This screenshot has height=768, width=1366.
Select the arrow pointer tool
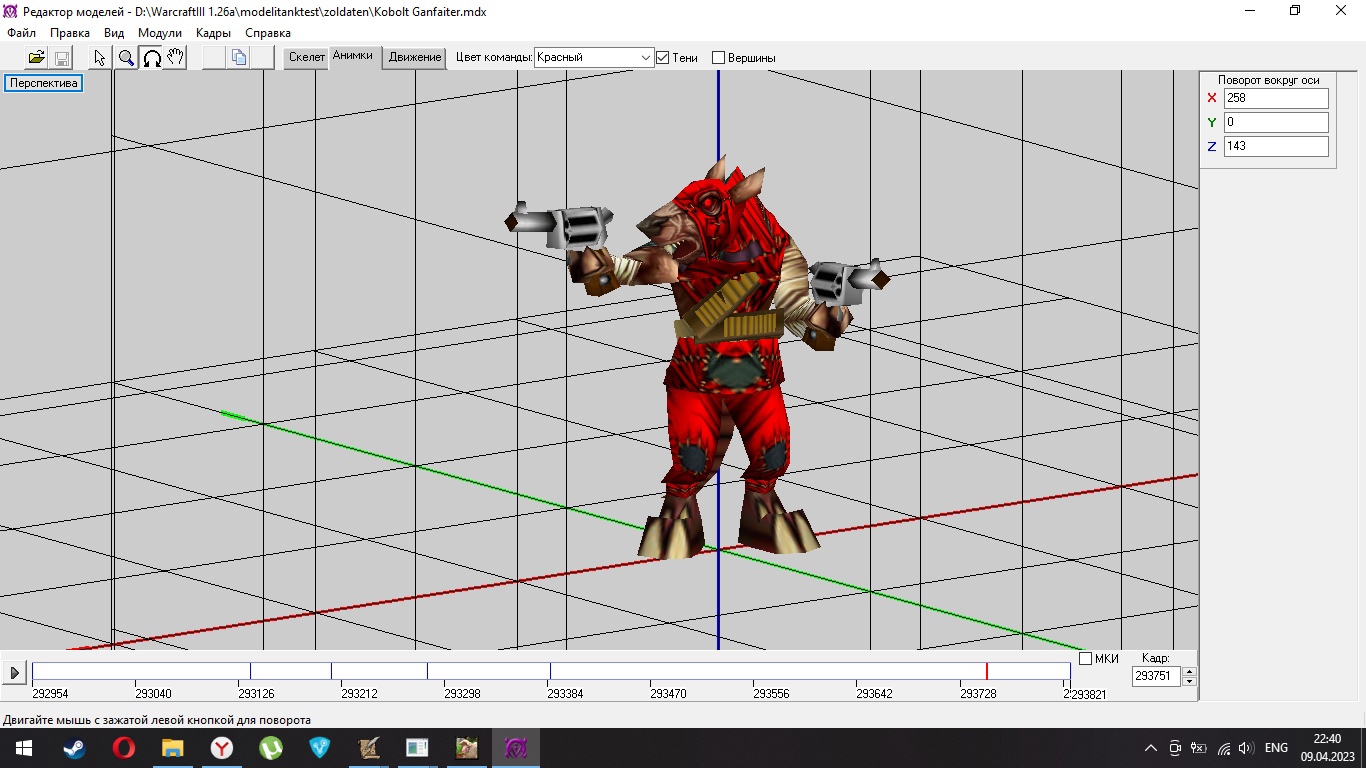coord(100,58)
